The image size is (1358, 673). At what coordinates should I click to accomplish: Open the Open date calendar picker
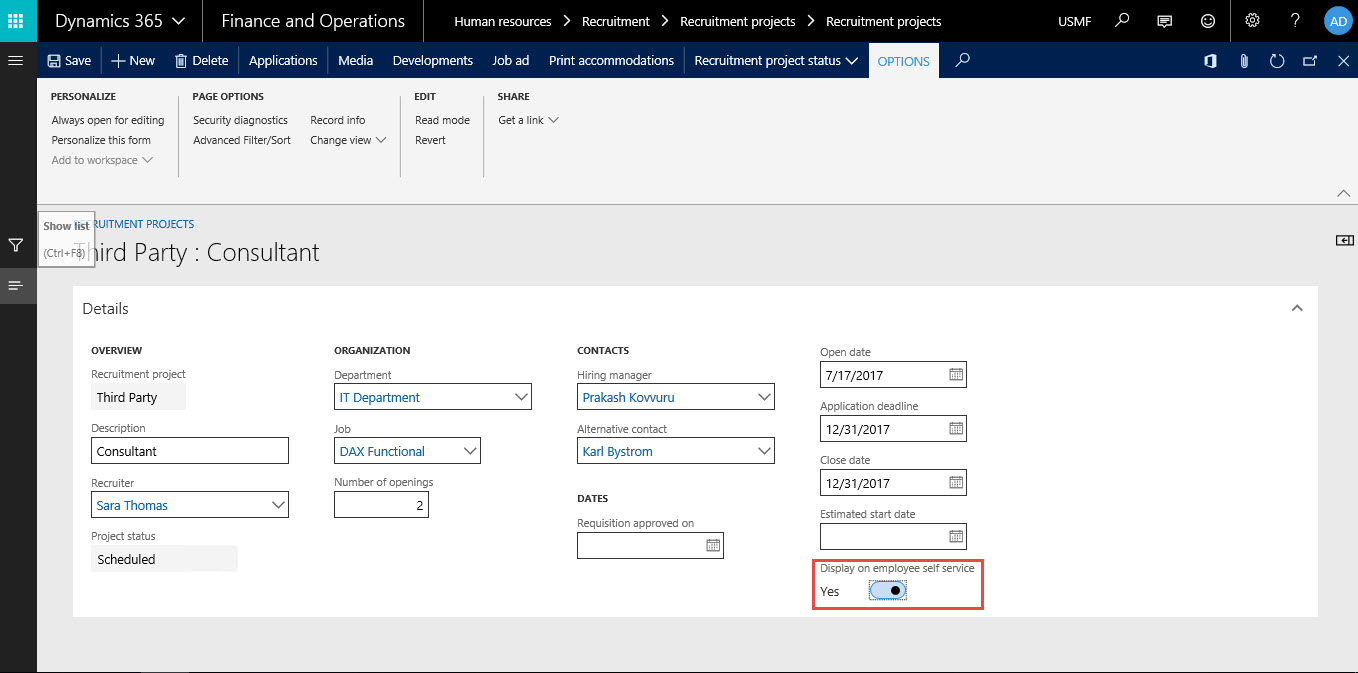953,374
